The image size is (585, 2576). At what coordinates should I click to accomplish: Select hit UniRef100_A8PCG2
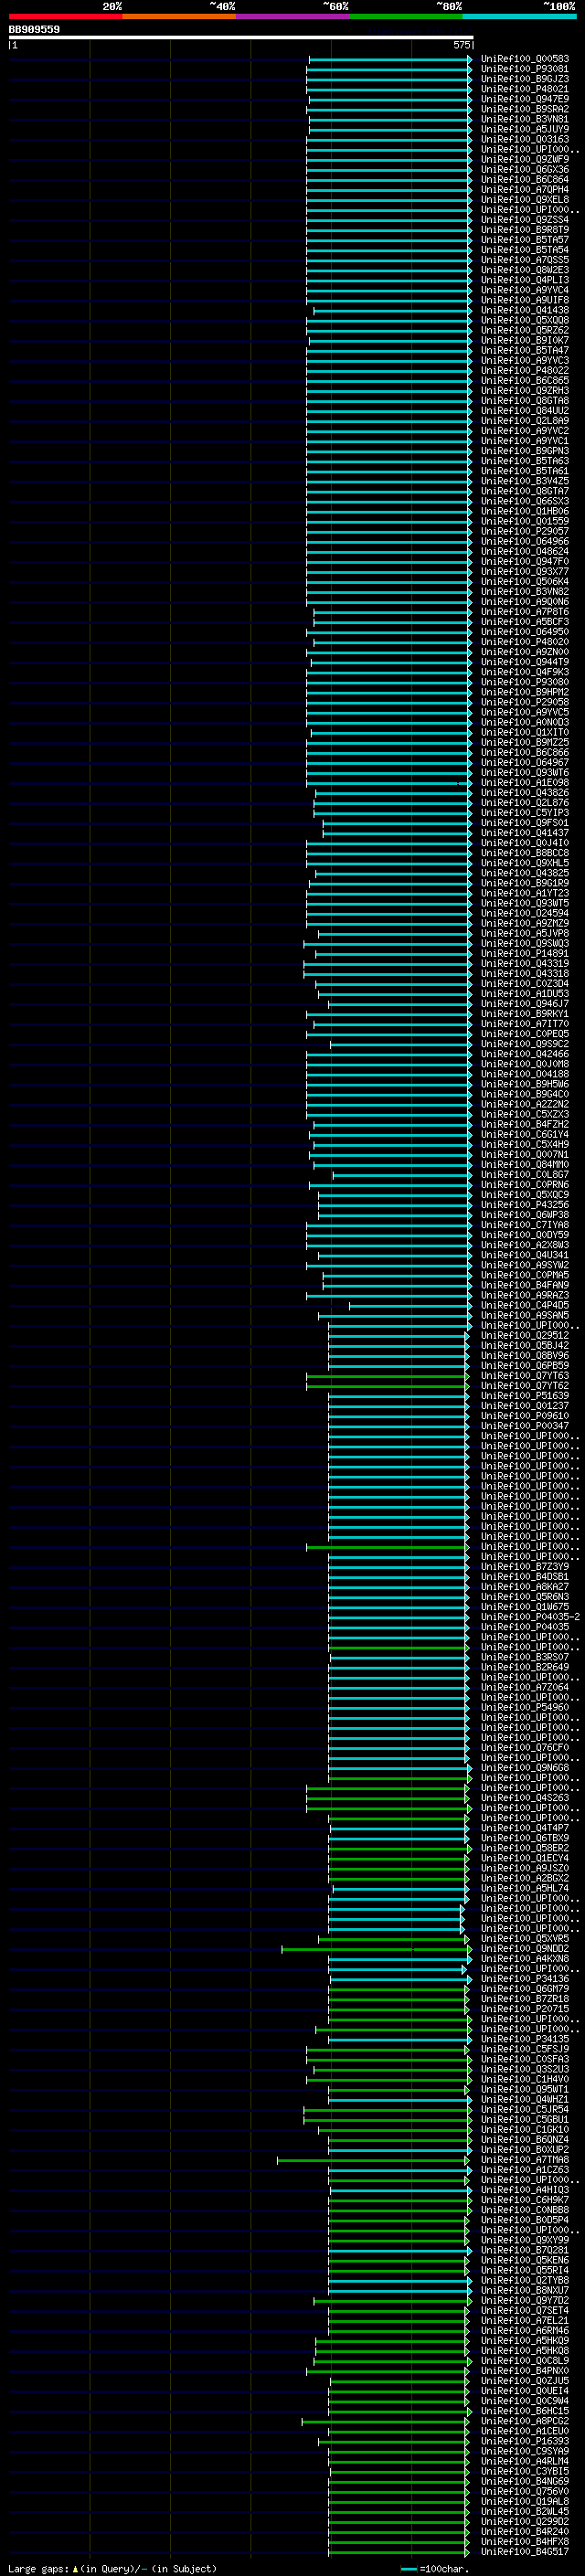coord(525,2422)
